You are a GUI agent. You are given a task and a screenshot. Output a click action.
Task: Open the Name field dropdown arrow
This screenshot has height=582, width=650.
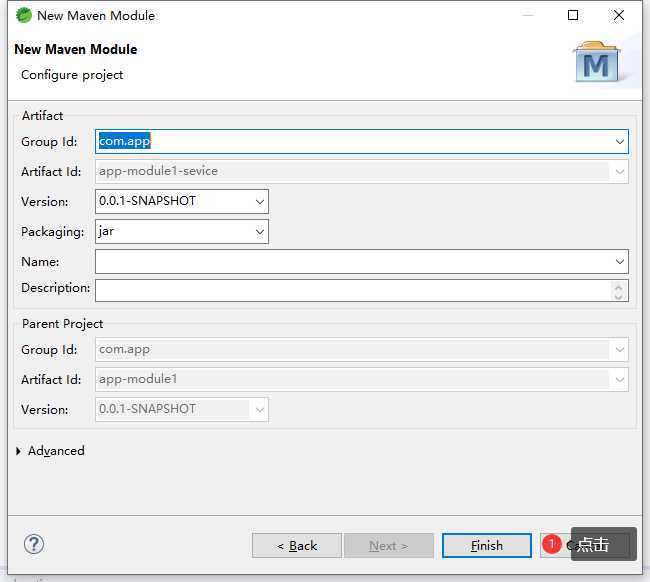click(619, 262)
